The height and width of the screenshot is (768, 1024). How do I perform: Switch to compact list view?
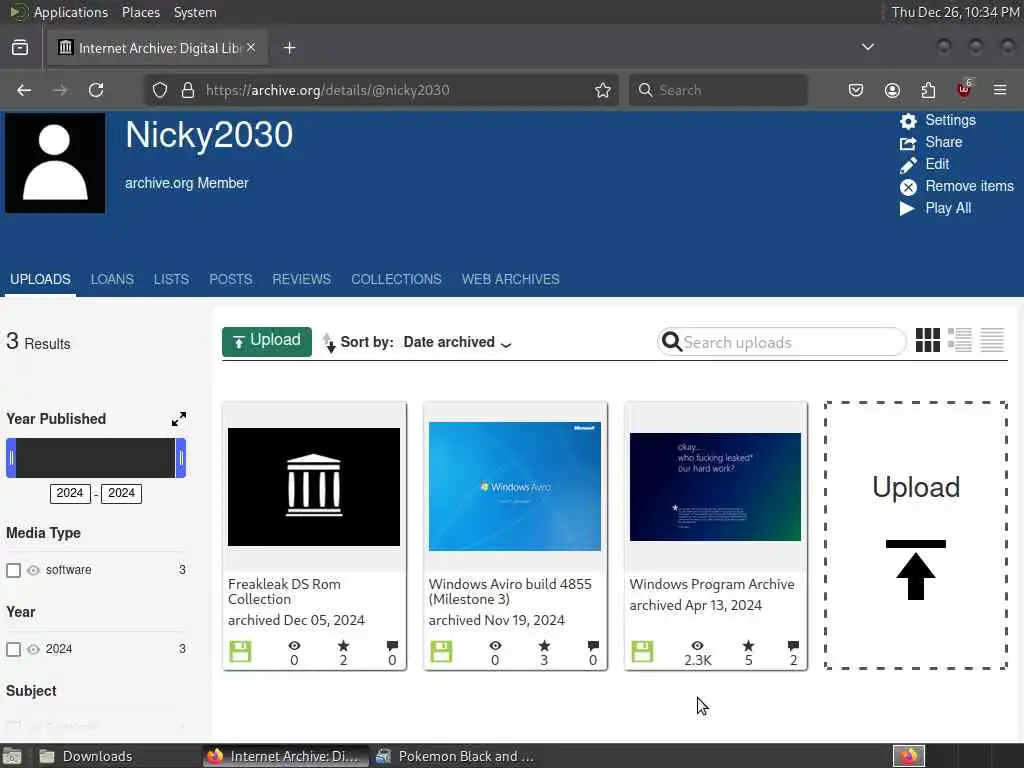(991, 340)
